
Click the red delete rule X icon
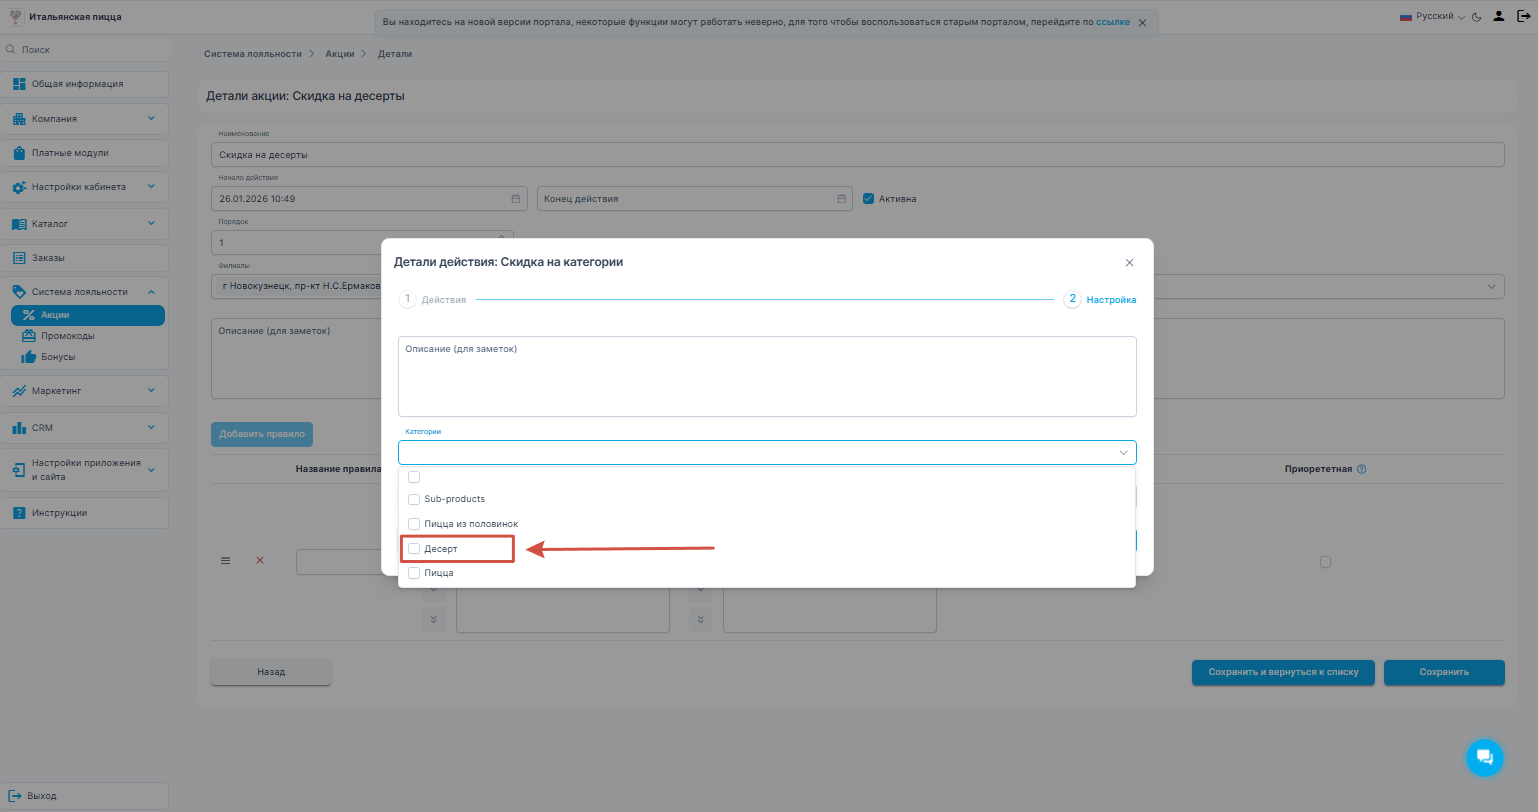point(260,561)
